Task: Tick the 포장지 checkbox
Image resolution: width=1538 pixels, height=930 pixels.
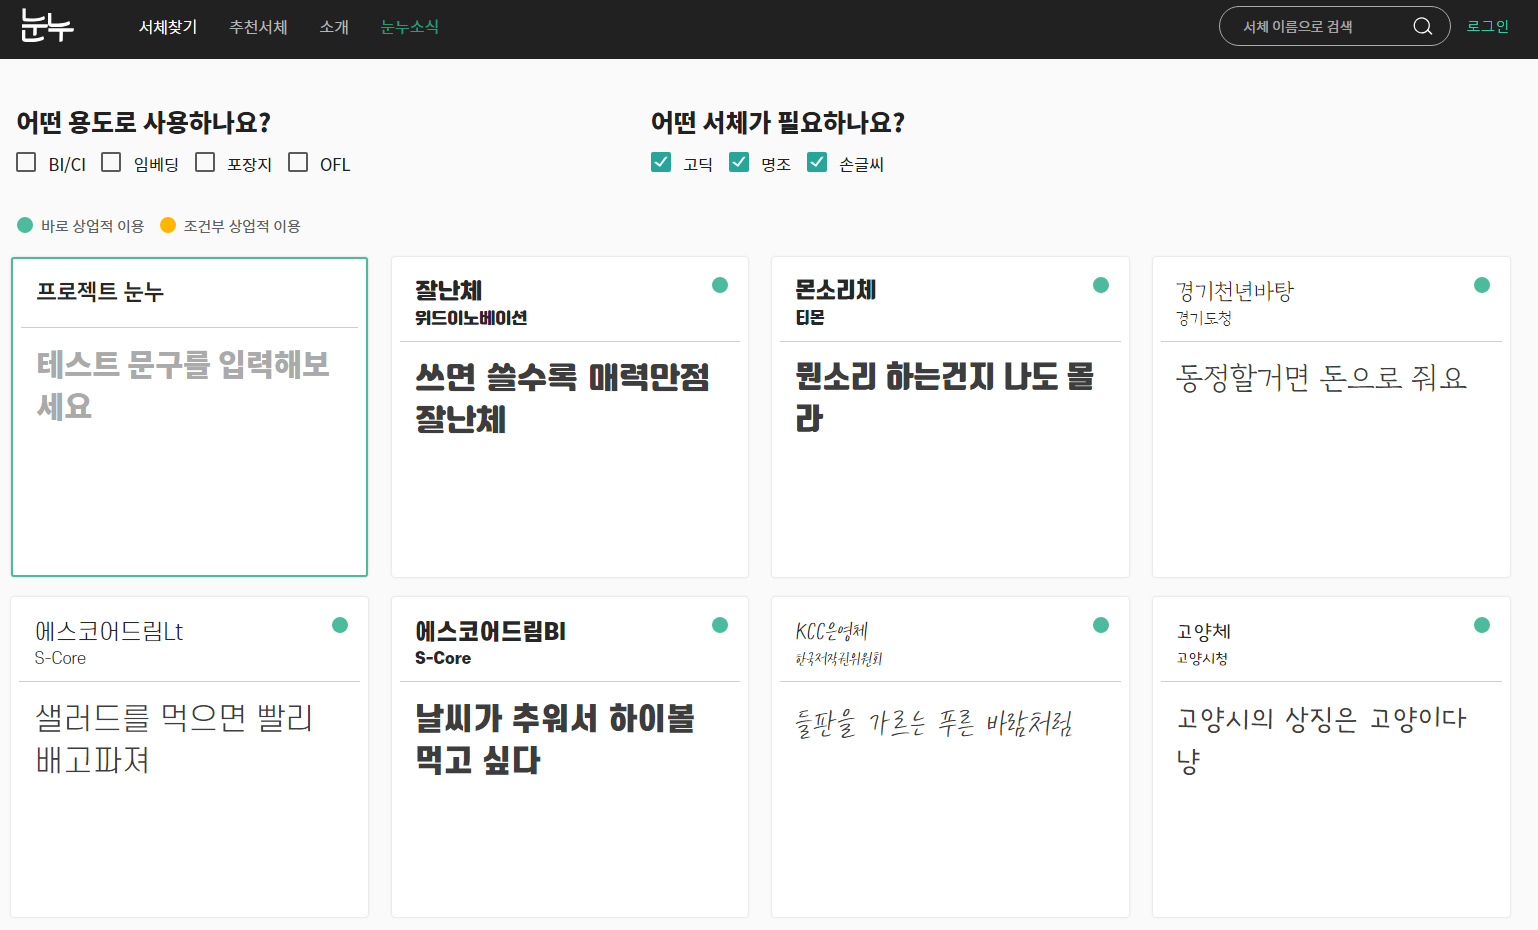Action: (x=205, y=162)
